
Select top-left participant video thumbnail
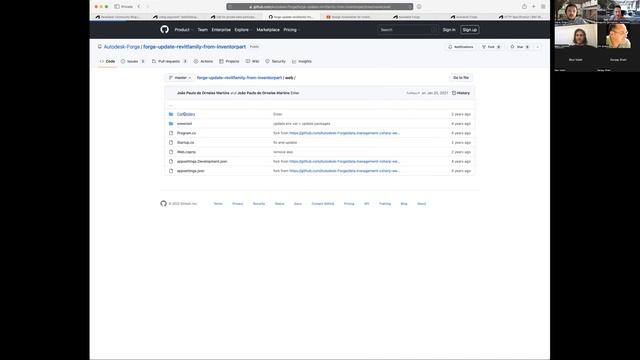coord(576,12)
